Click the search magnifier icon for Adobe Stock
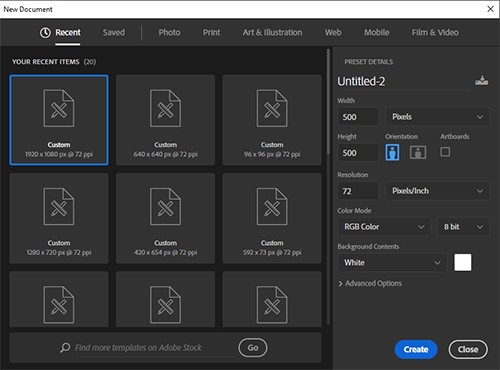 pos(65,348)
